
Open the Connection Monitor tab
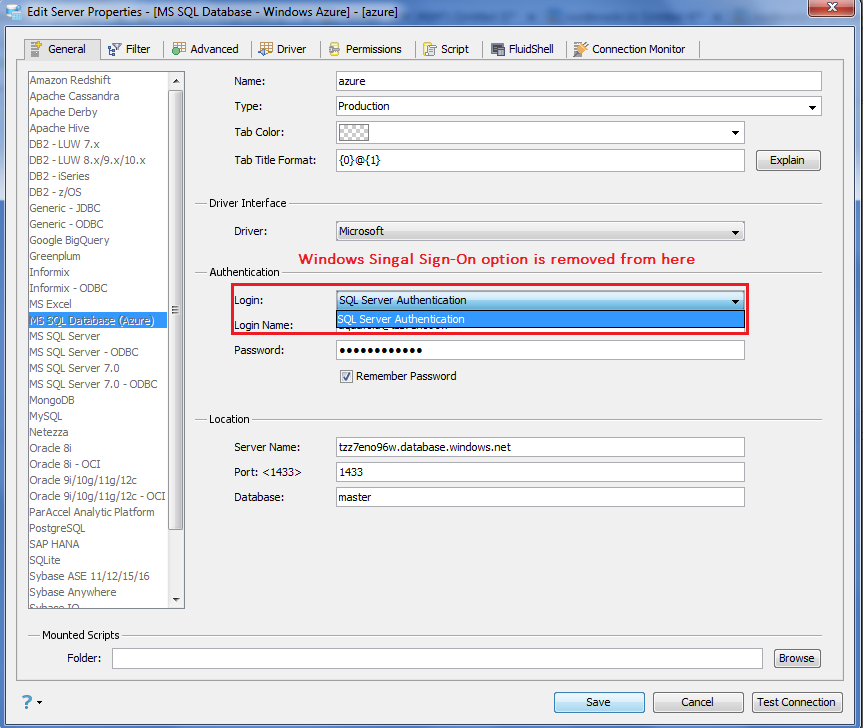[x=630, y=49]
